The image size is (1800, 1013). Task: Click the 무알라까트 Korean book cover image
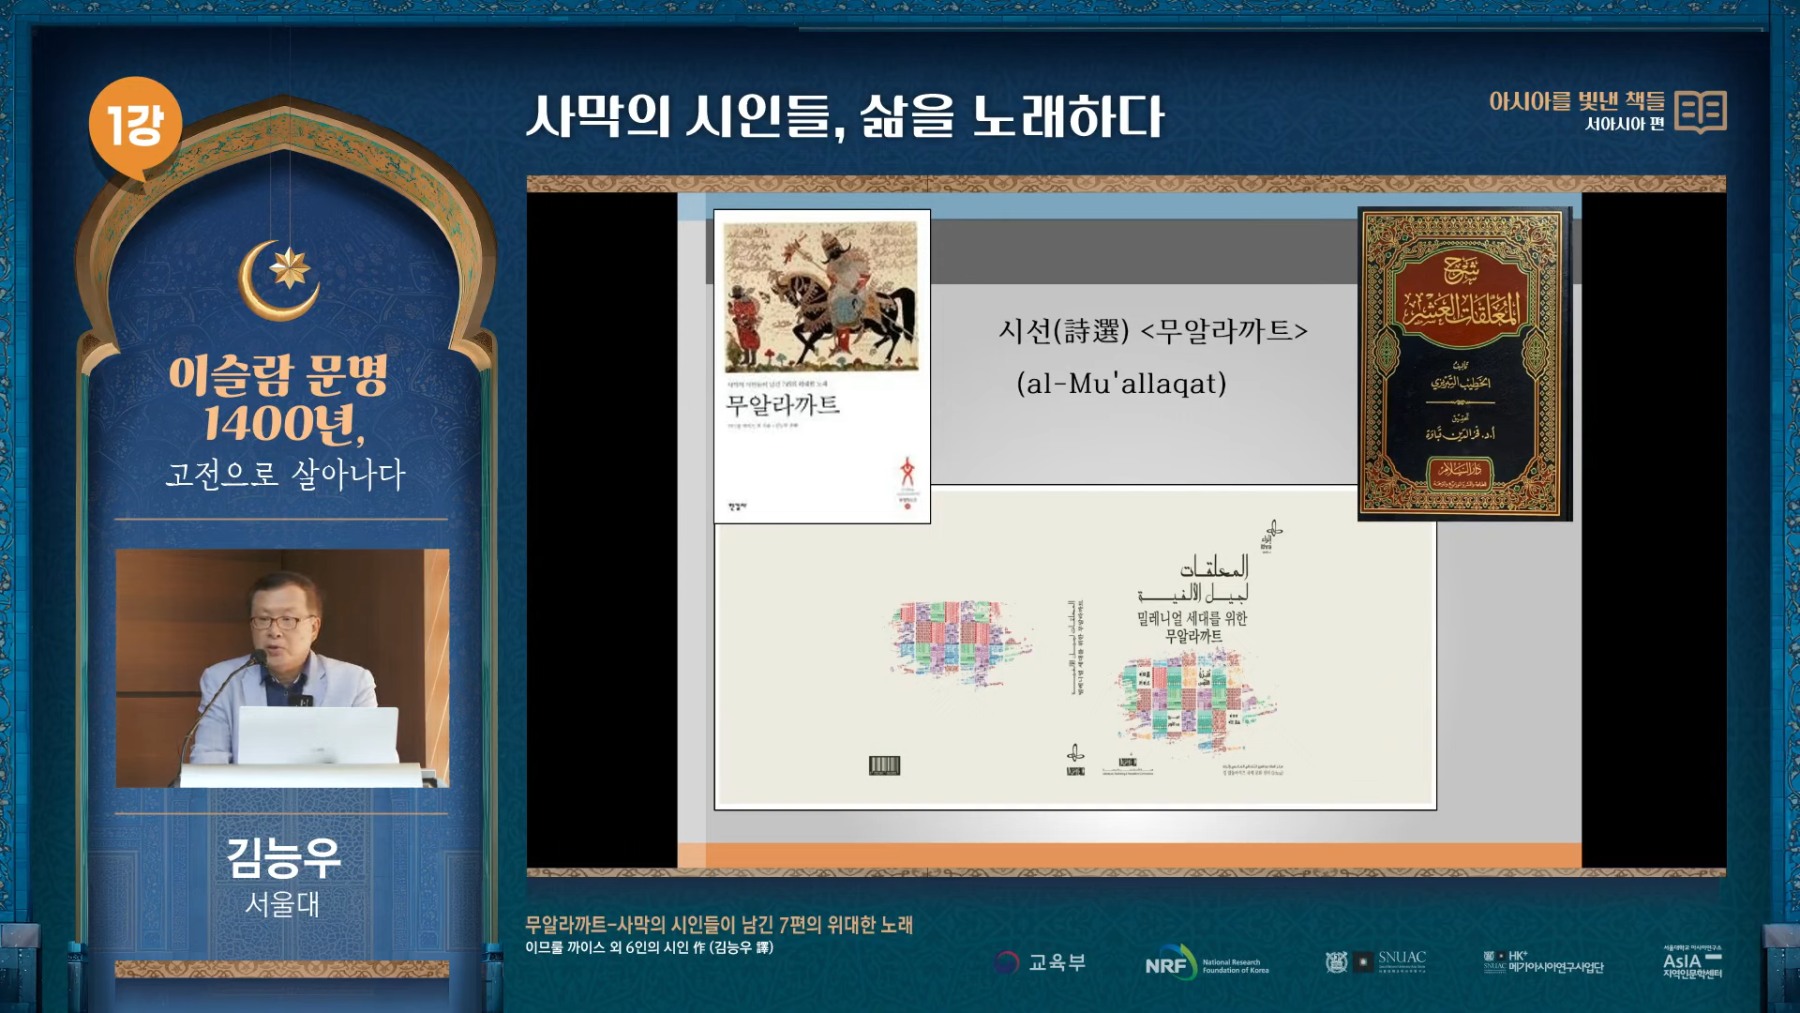pos(822,366)
